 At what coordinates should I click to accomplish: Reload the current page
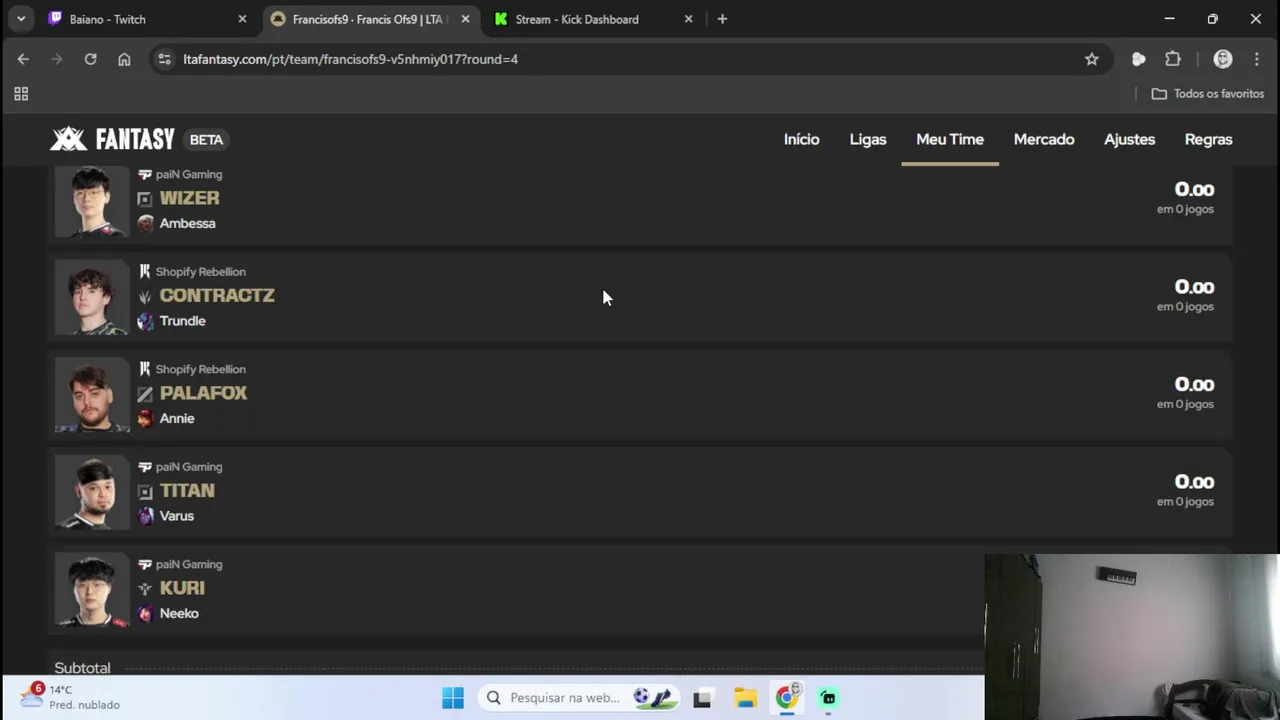[90, 59]
